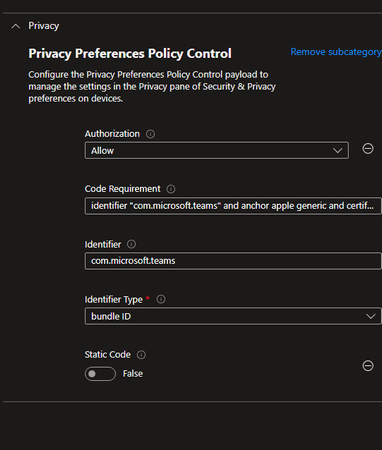
Task: Collapse the Privacy section chevron
Action: [x=16, y=26]
